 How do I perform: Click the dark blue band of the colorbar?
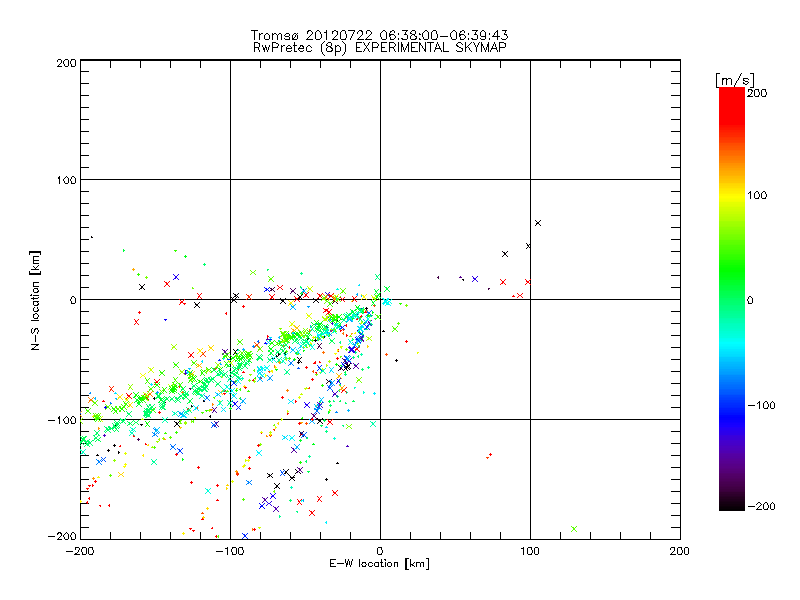(732, 418)
